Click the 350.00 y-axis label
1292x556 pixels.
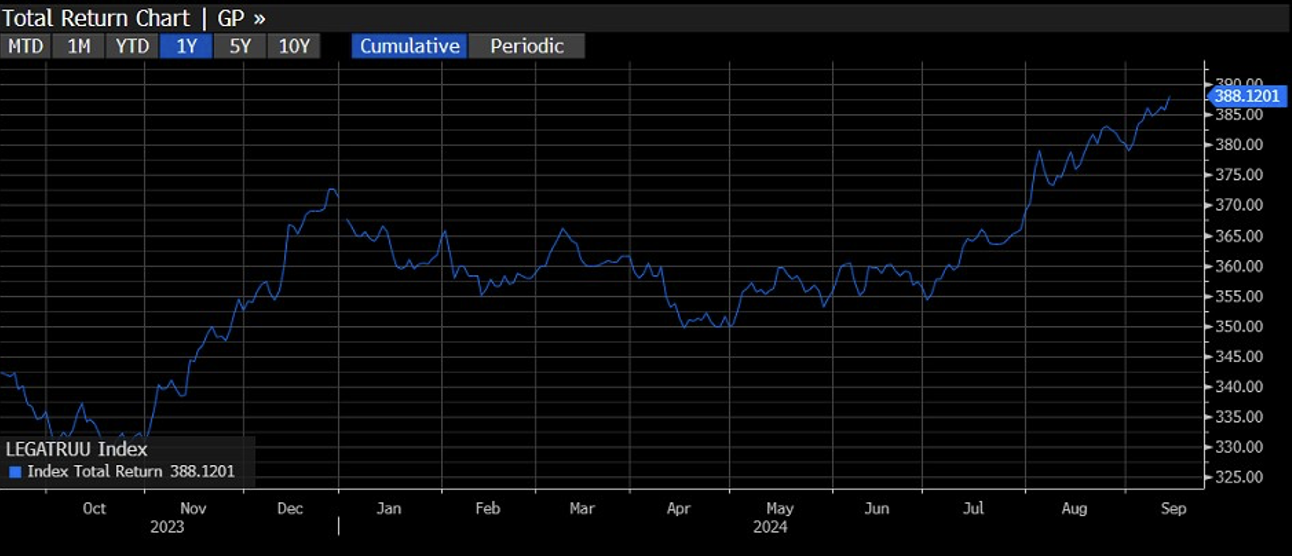(x=1239, y=326)
